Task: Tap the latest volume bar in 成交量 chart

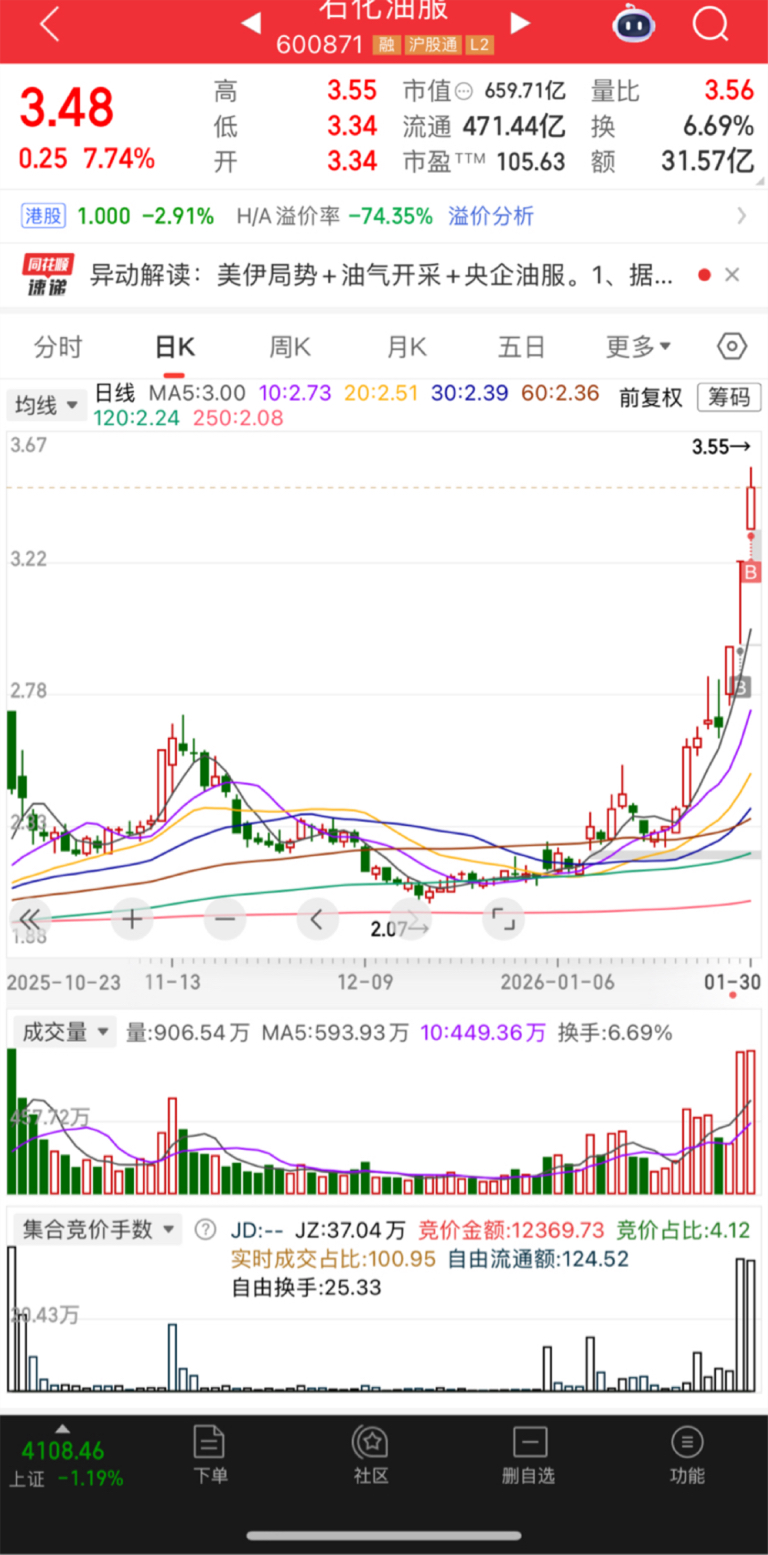Action: pos(750,1122)
